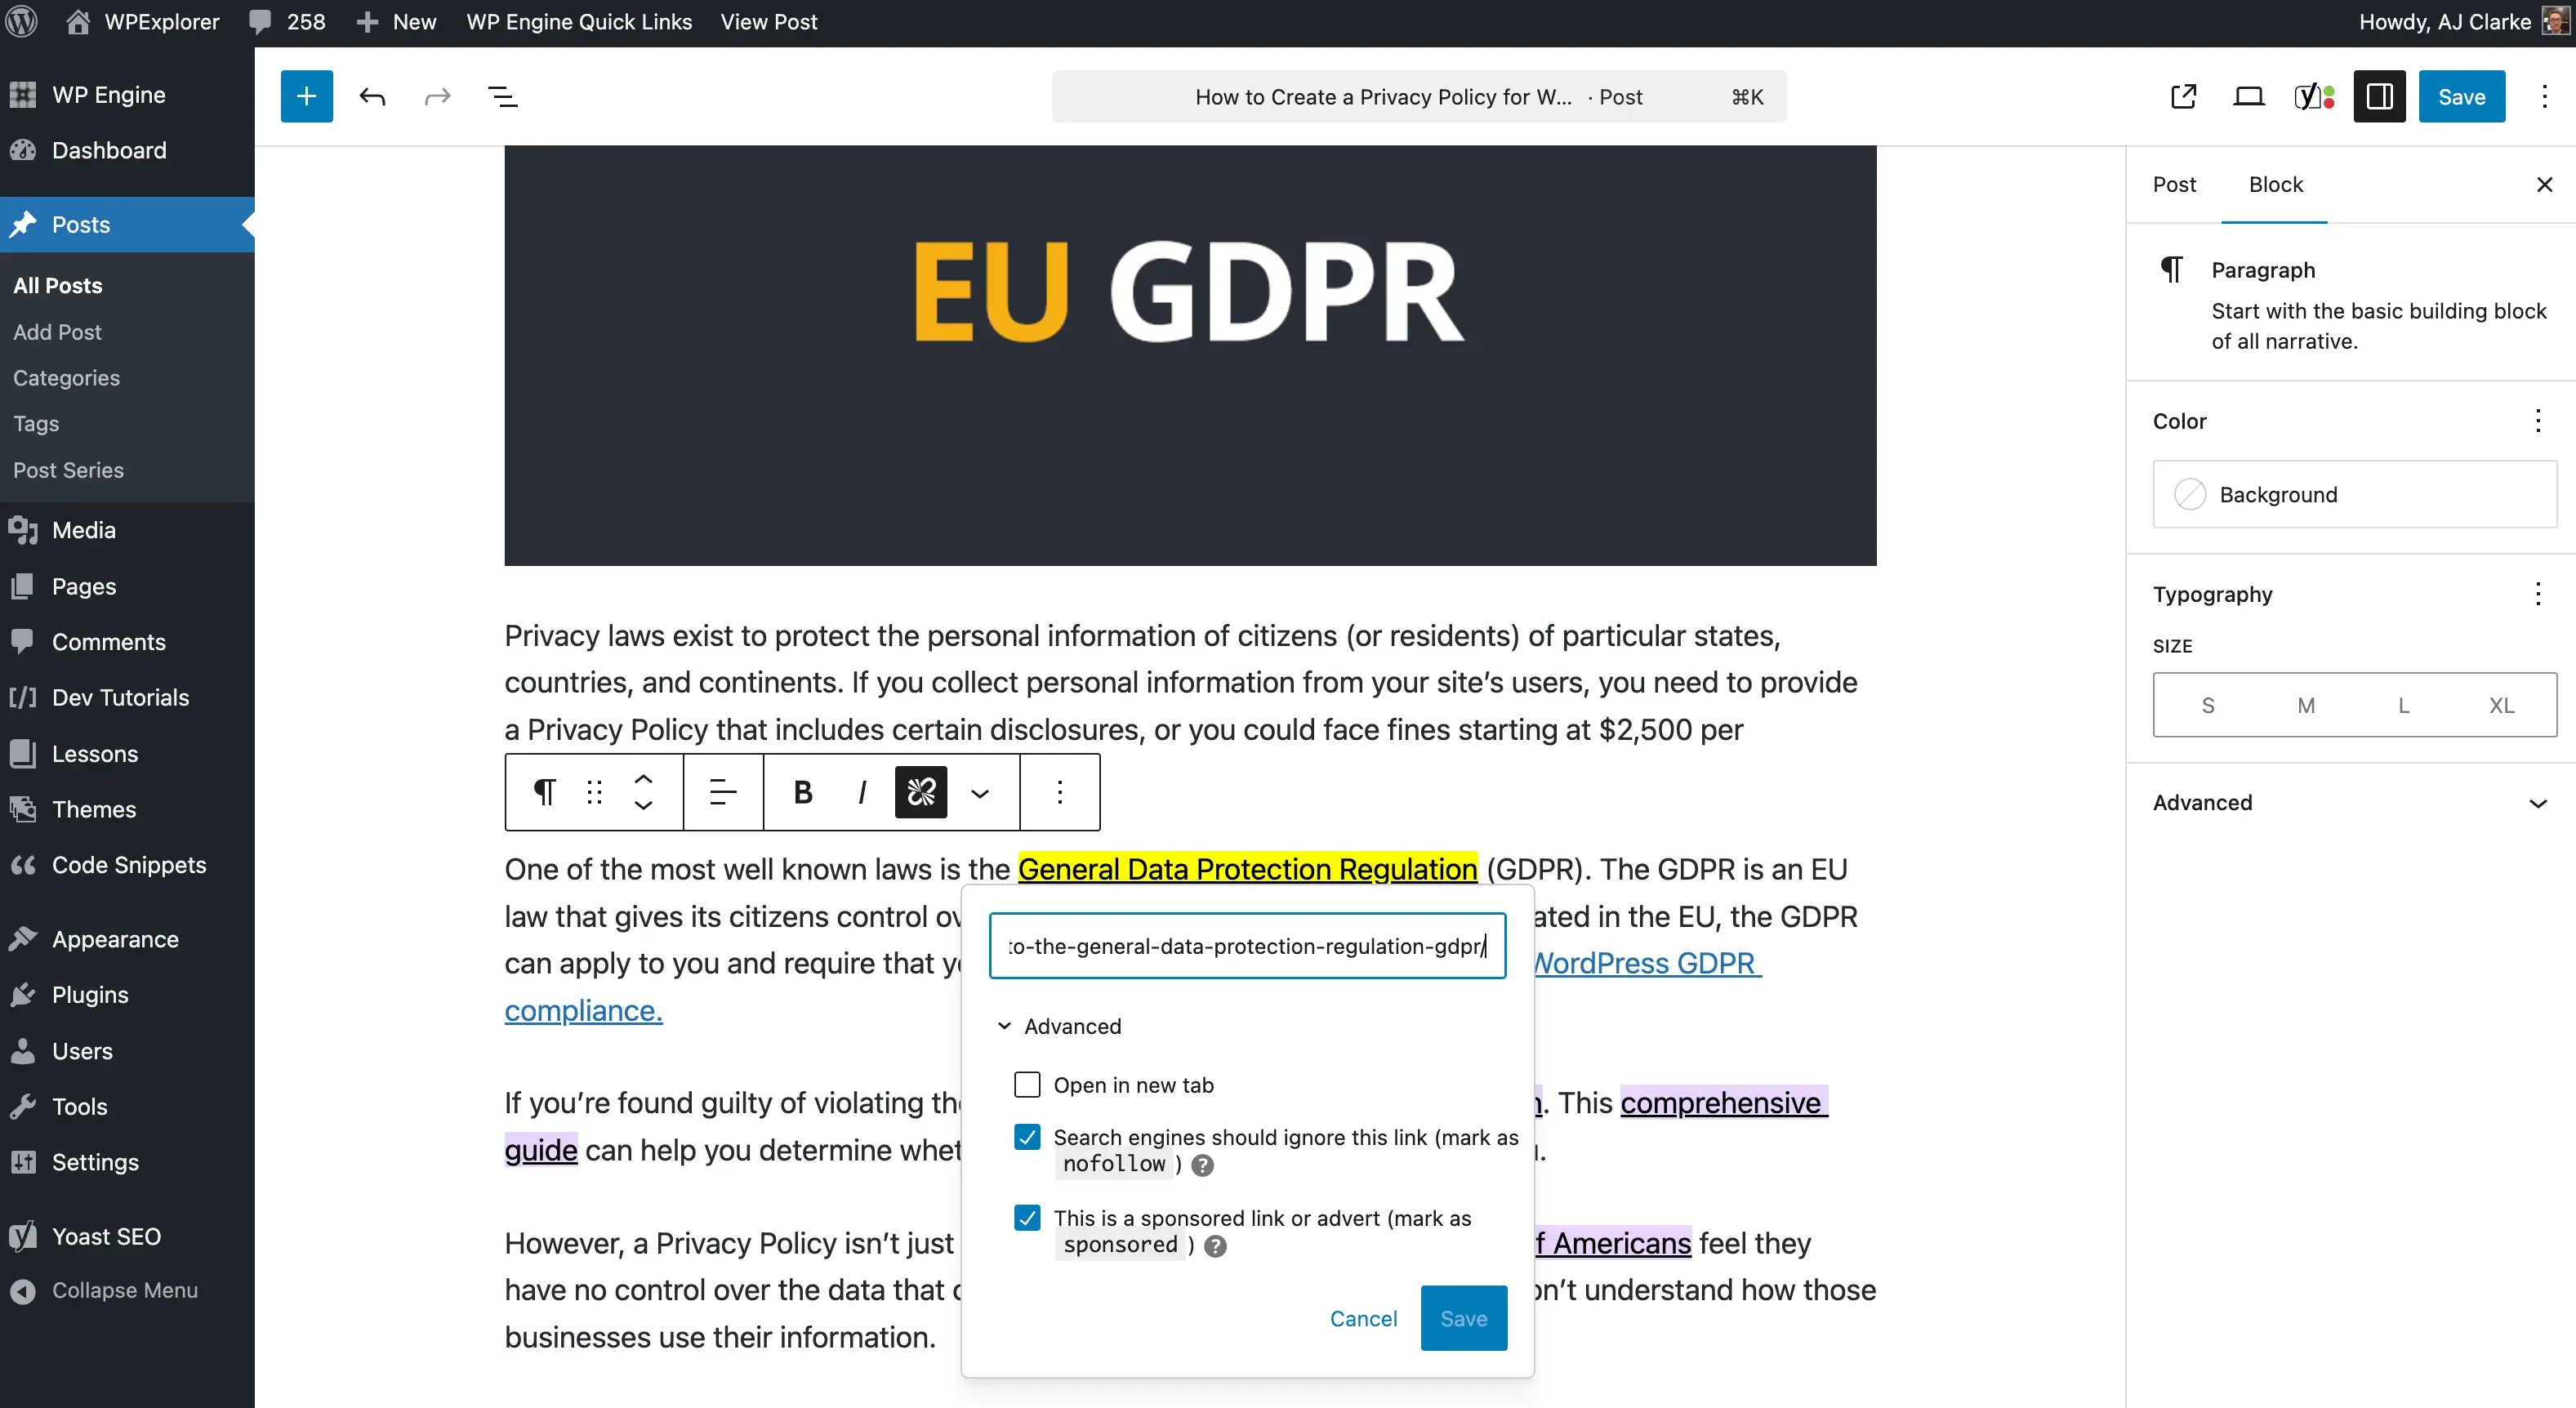Toggle the settings sidebar panel icon
Viewport: 2576px width, 1408px height.
click(2379, 96)
